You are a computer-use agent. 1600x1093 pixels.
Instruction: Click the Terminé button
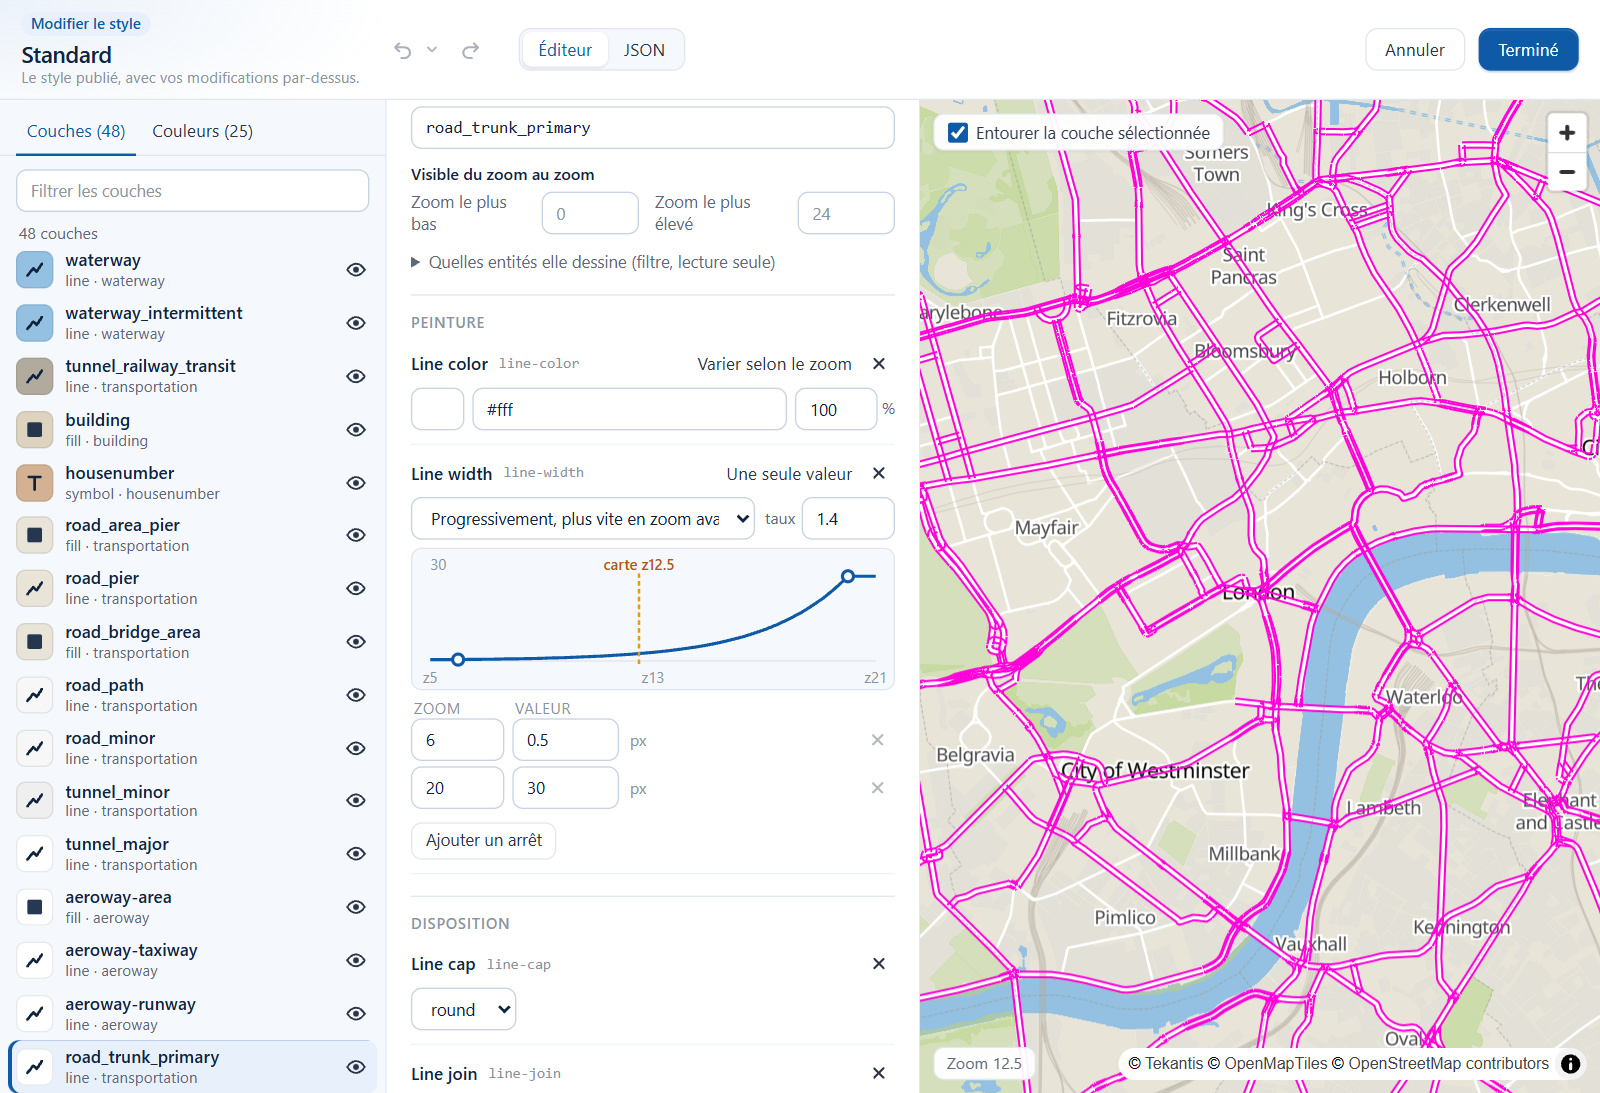click(1528, 50)
